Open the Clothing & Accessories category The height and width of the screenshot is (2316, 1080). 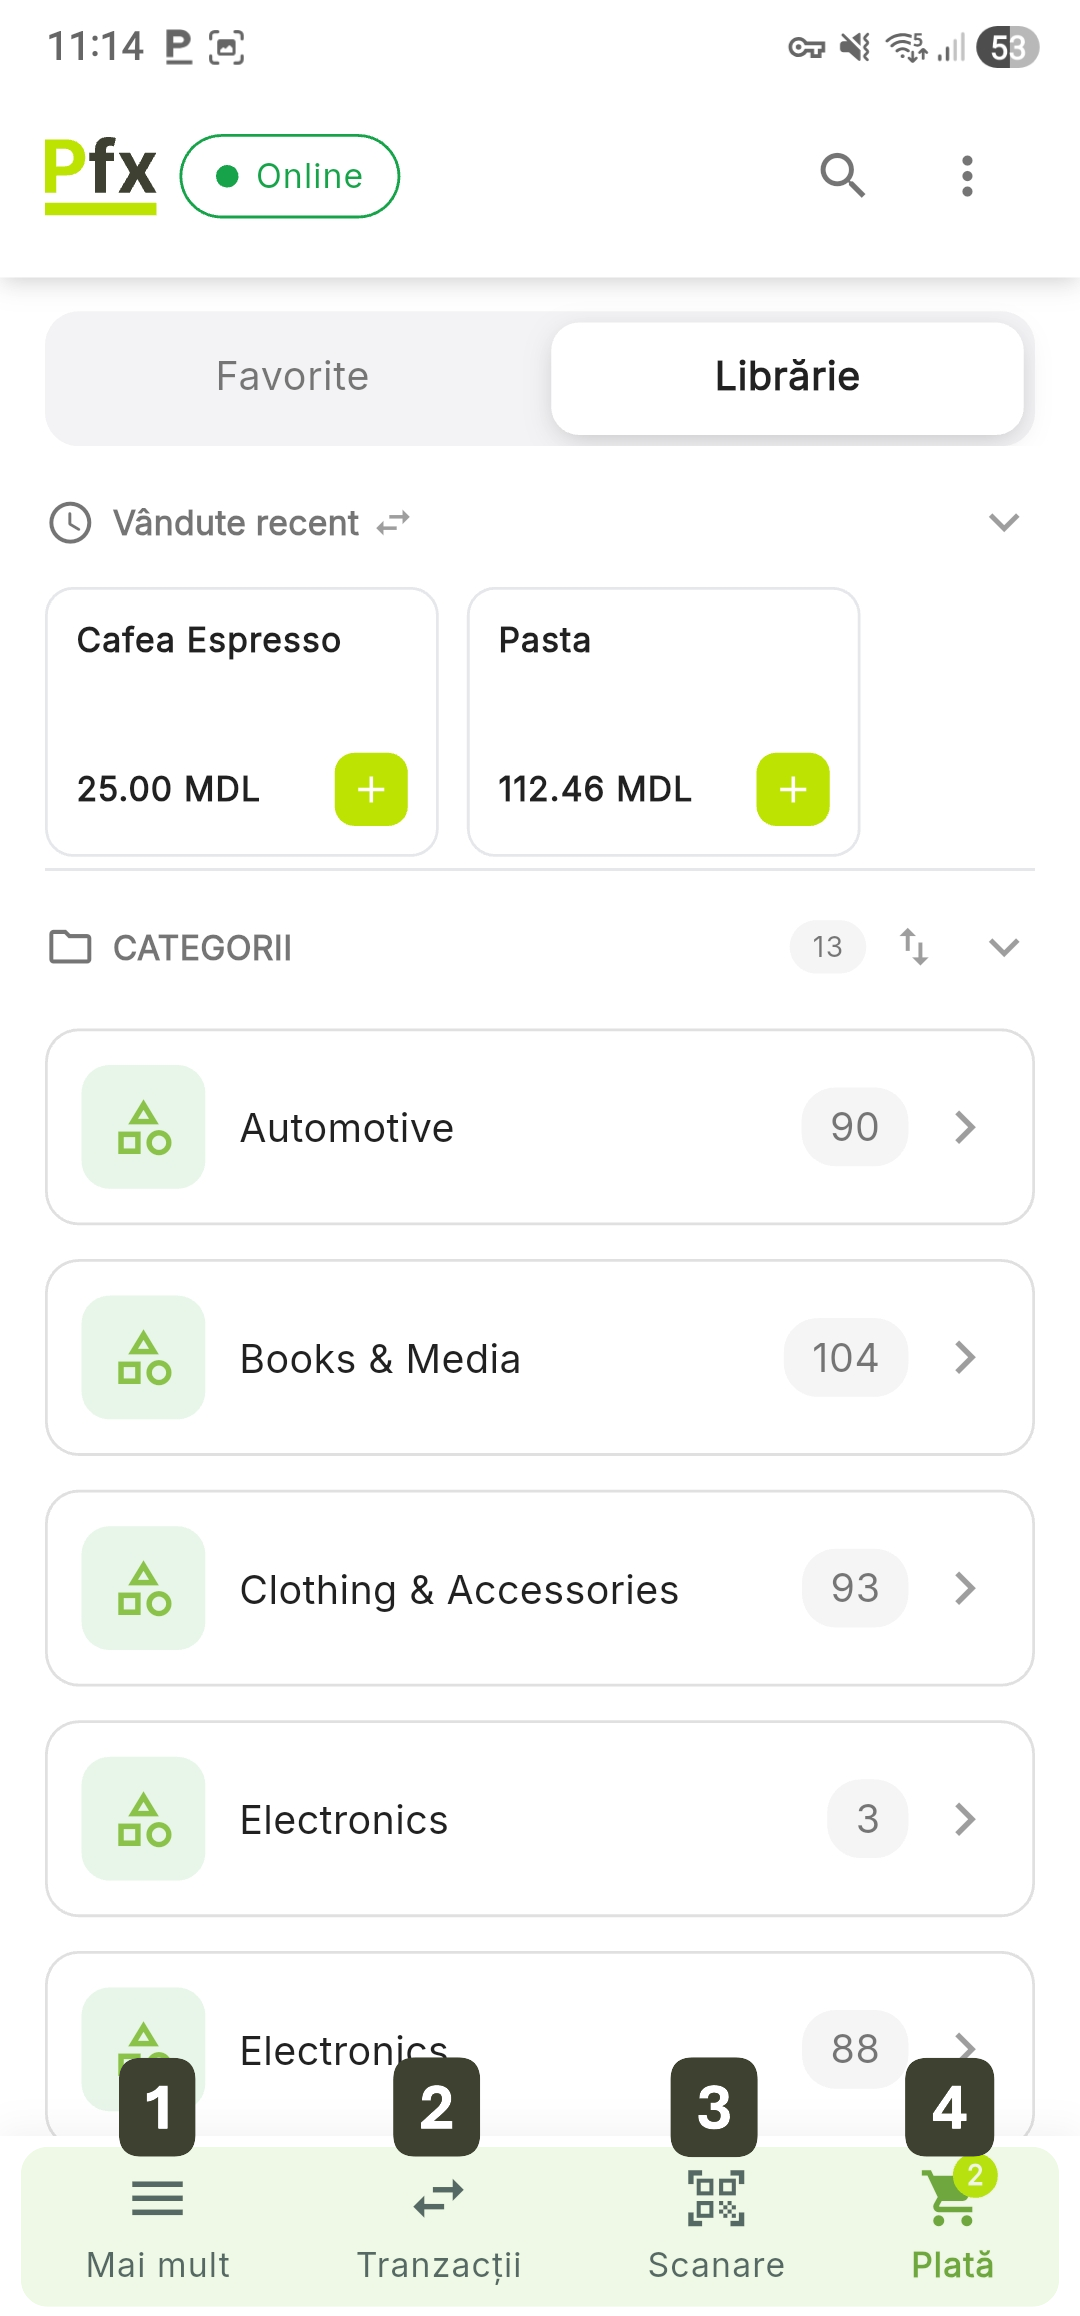coord(540,1588)
